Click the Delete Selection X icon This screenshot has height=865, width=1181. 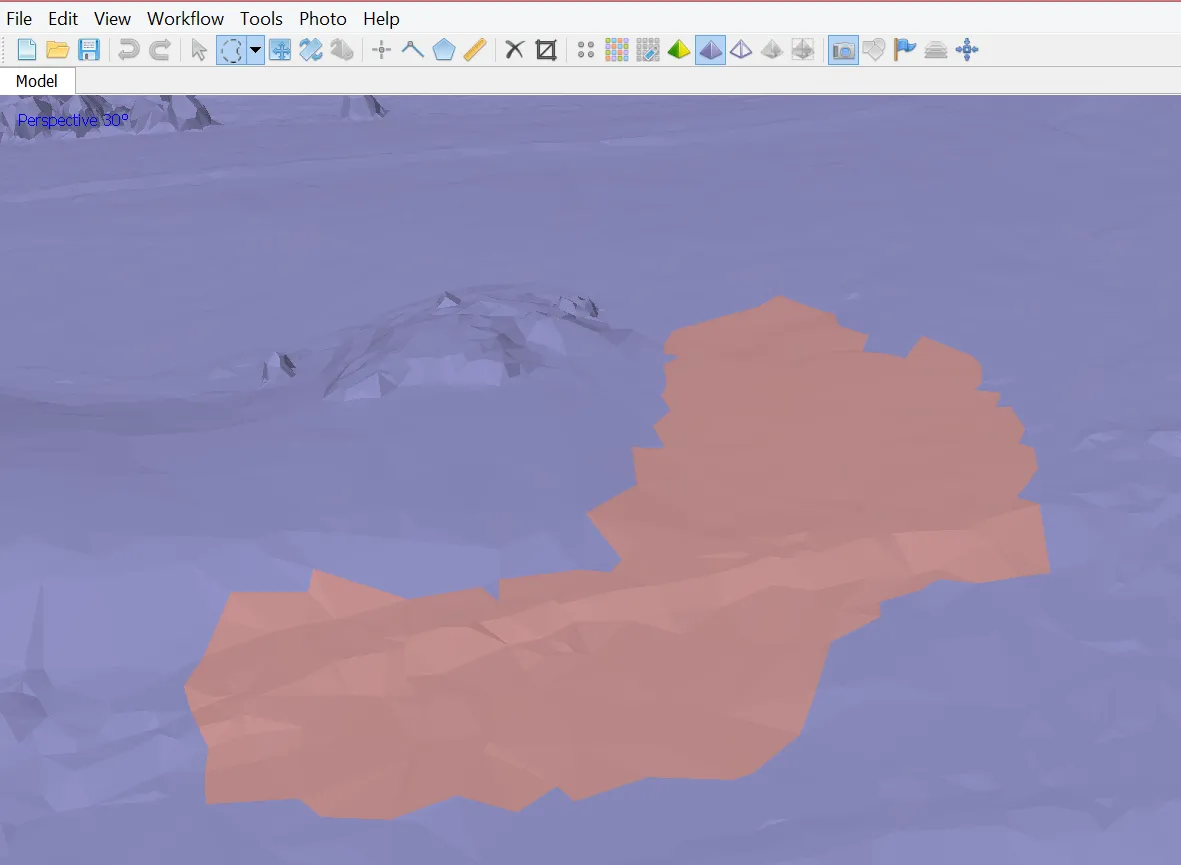(515, 50)
